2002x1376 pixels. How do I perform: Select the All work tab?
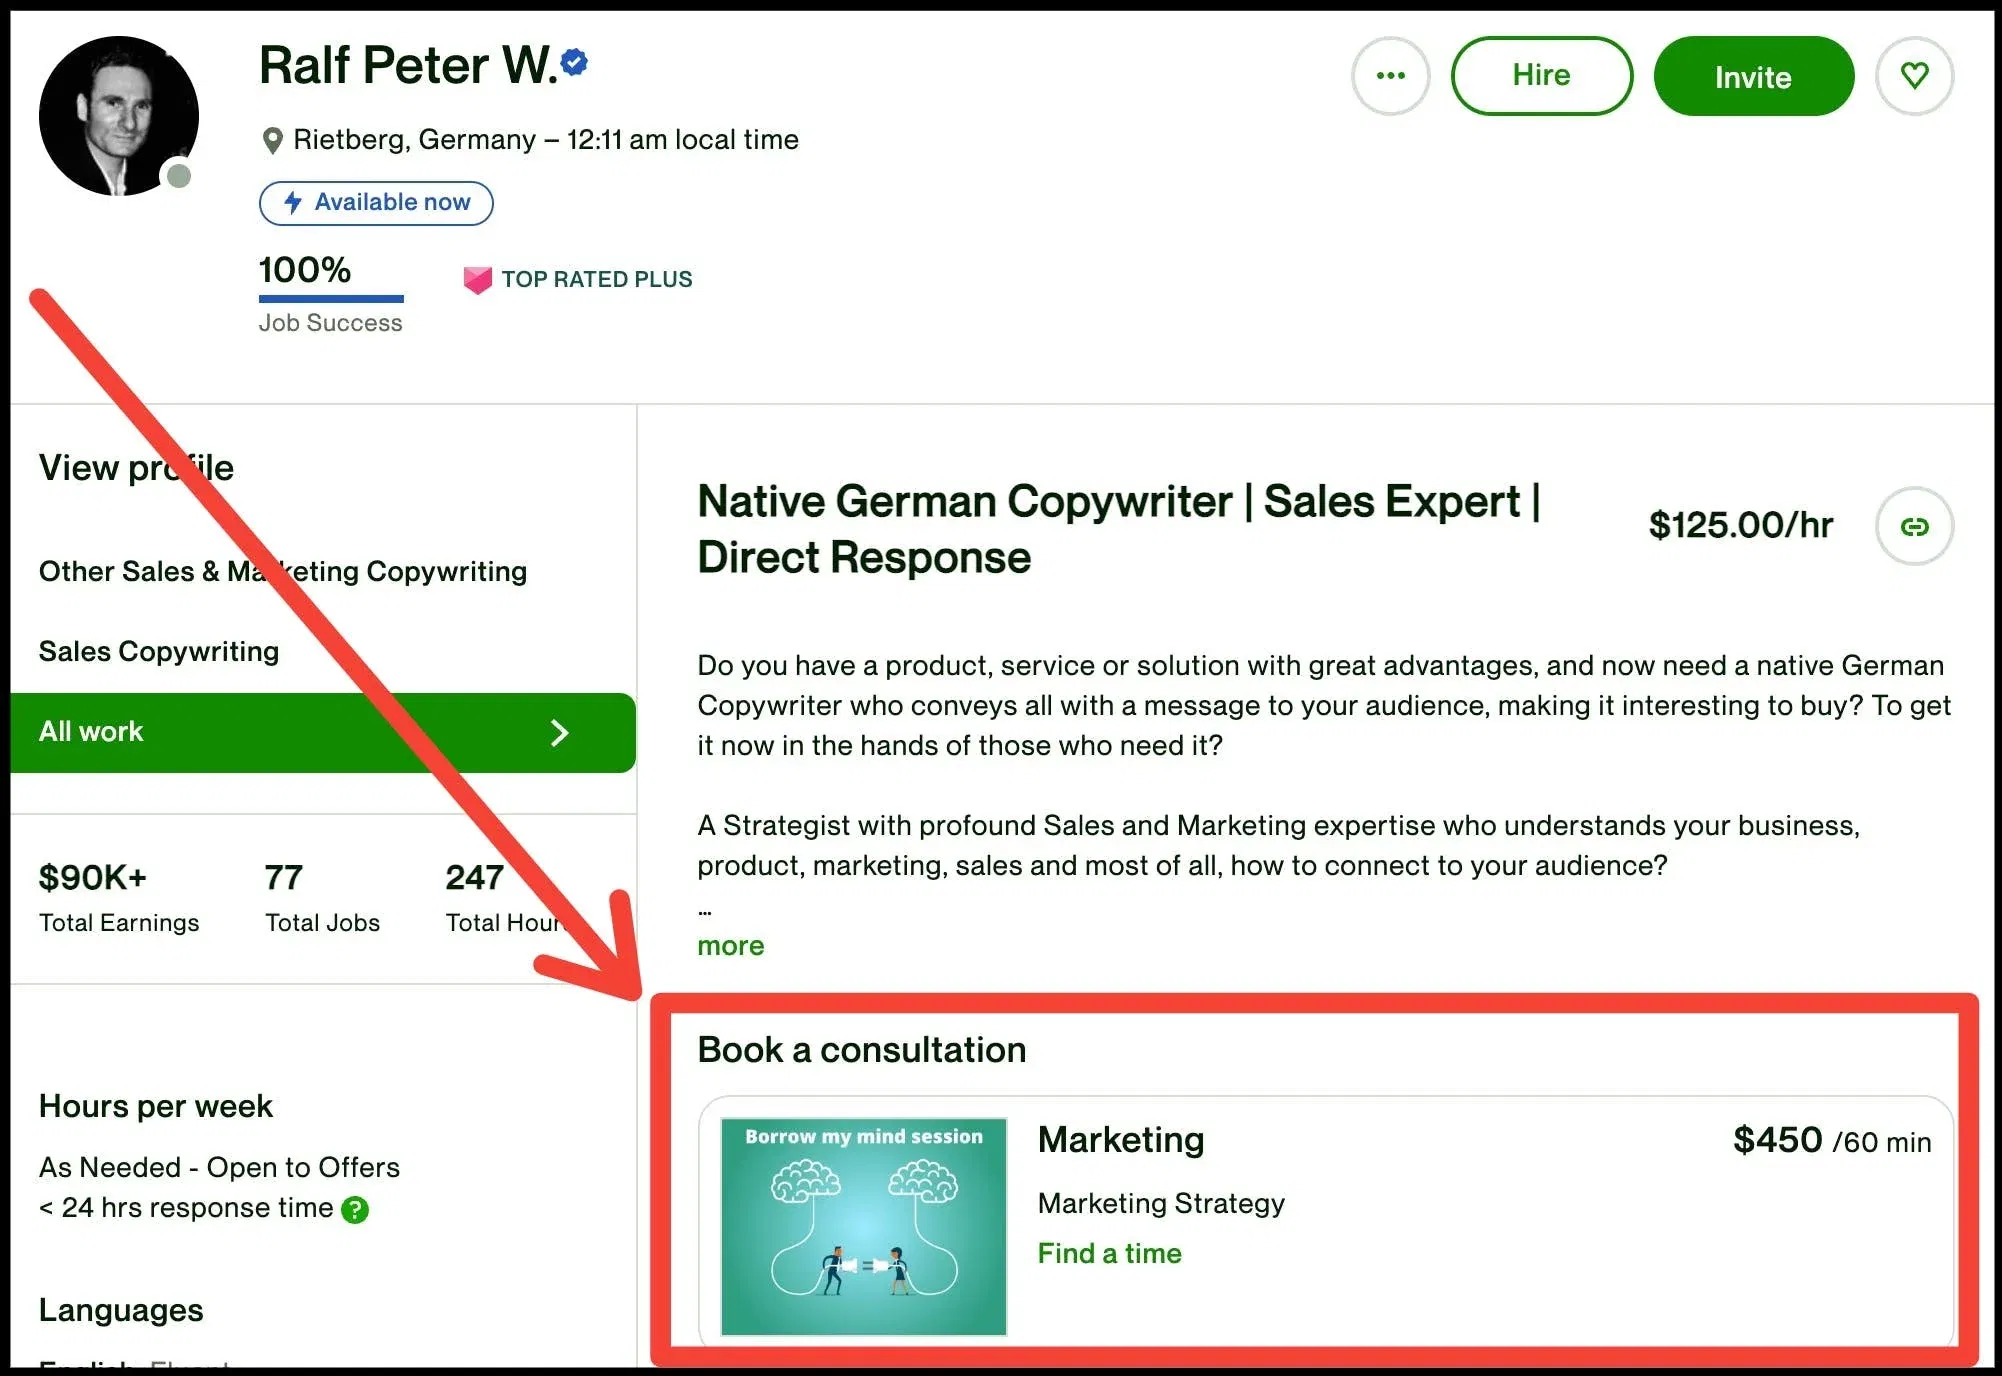pos(323,733)
